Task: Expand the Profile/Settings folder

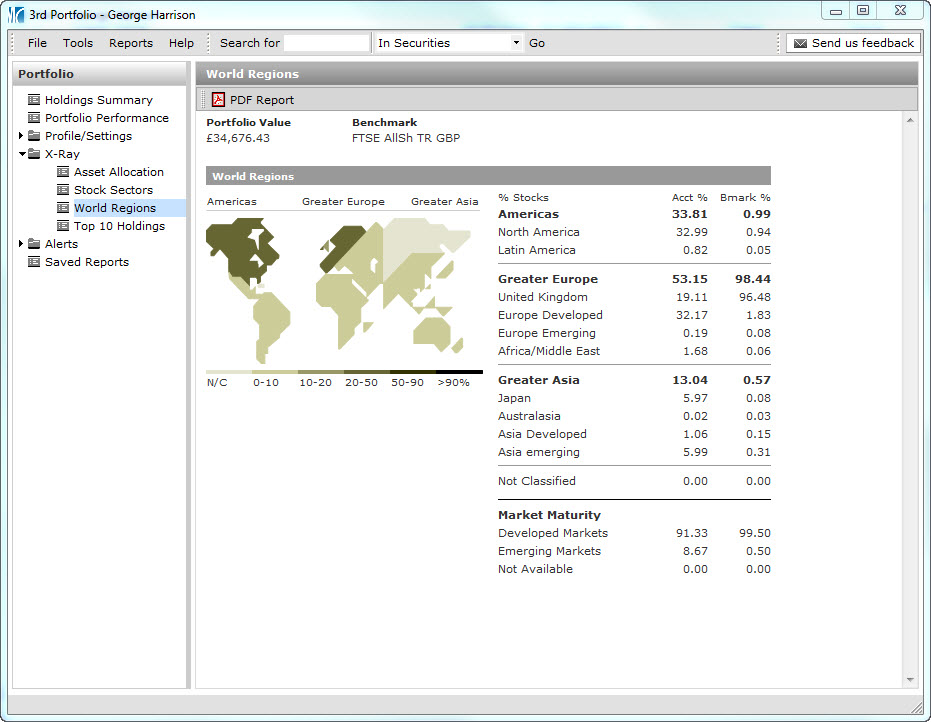Action: (21, 136)
